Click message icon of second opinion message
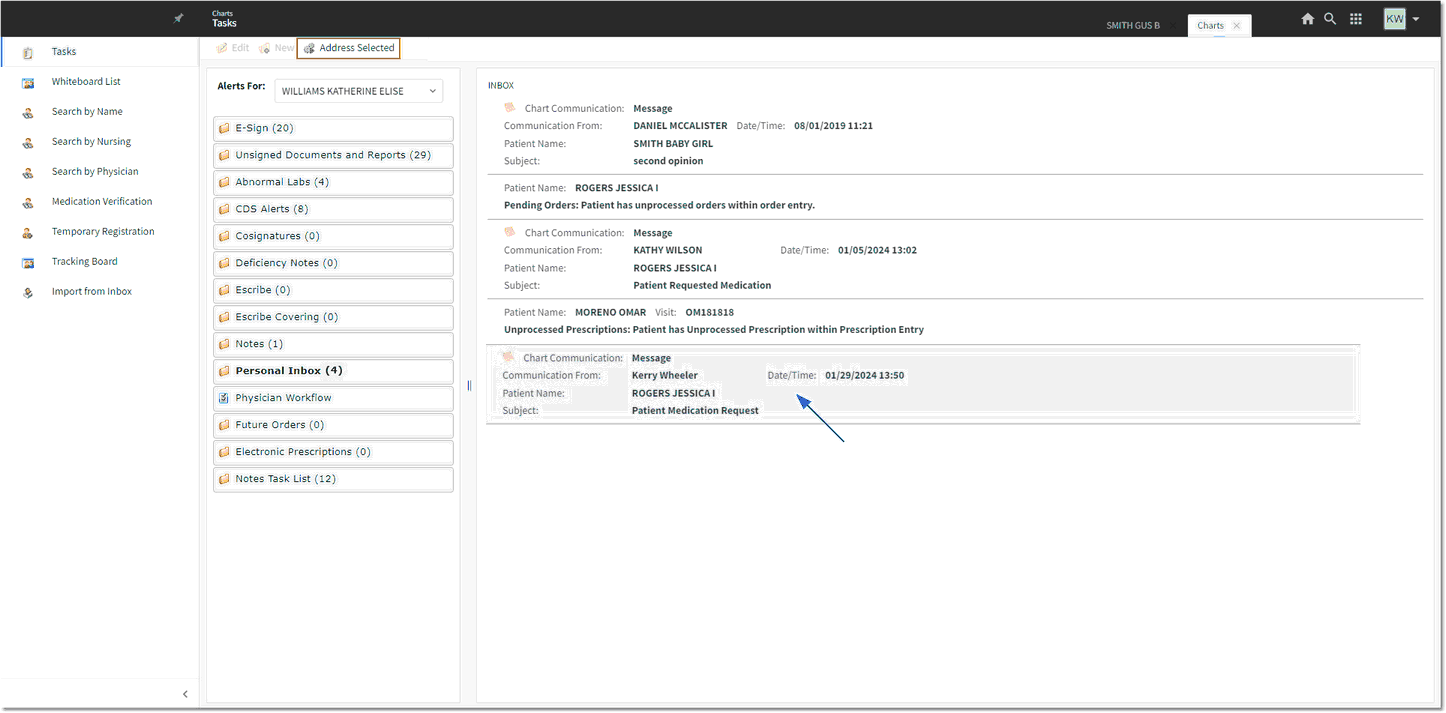Screen dimensions: 1446x713 [510, 107]
